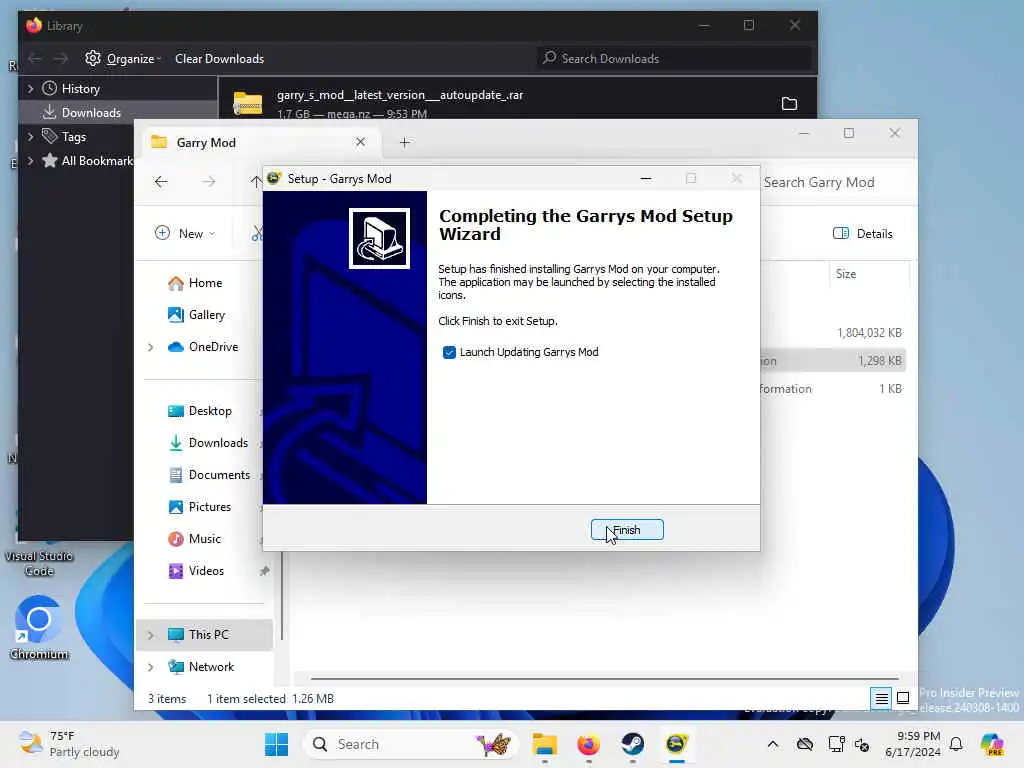Switch to large thumbnails view icon

tap(903, 698)
